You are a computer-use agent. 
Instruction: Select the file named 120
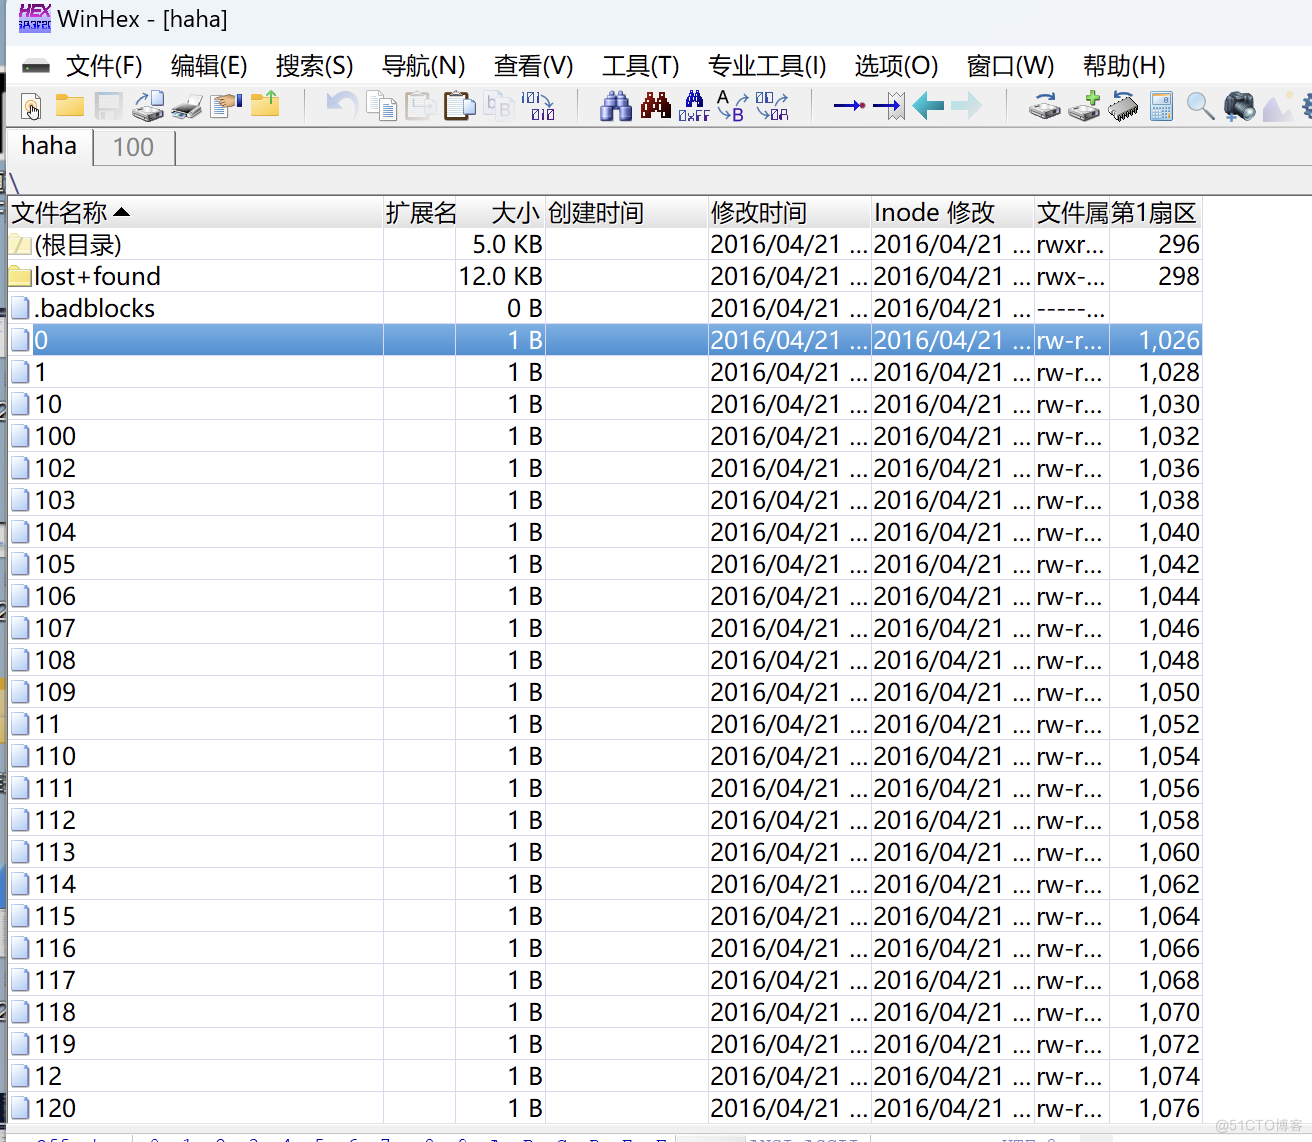[x=605, y=1108]
